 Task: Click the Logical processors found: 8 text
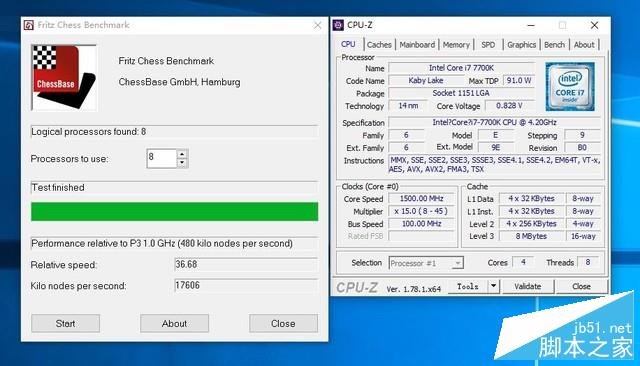click(89, 132)
